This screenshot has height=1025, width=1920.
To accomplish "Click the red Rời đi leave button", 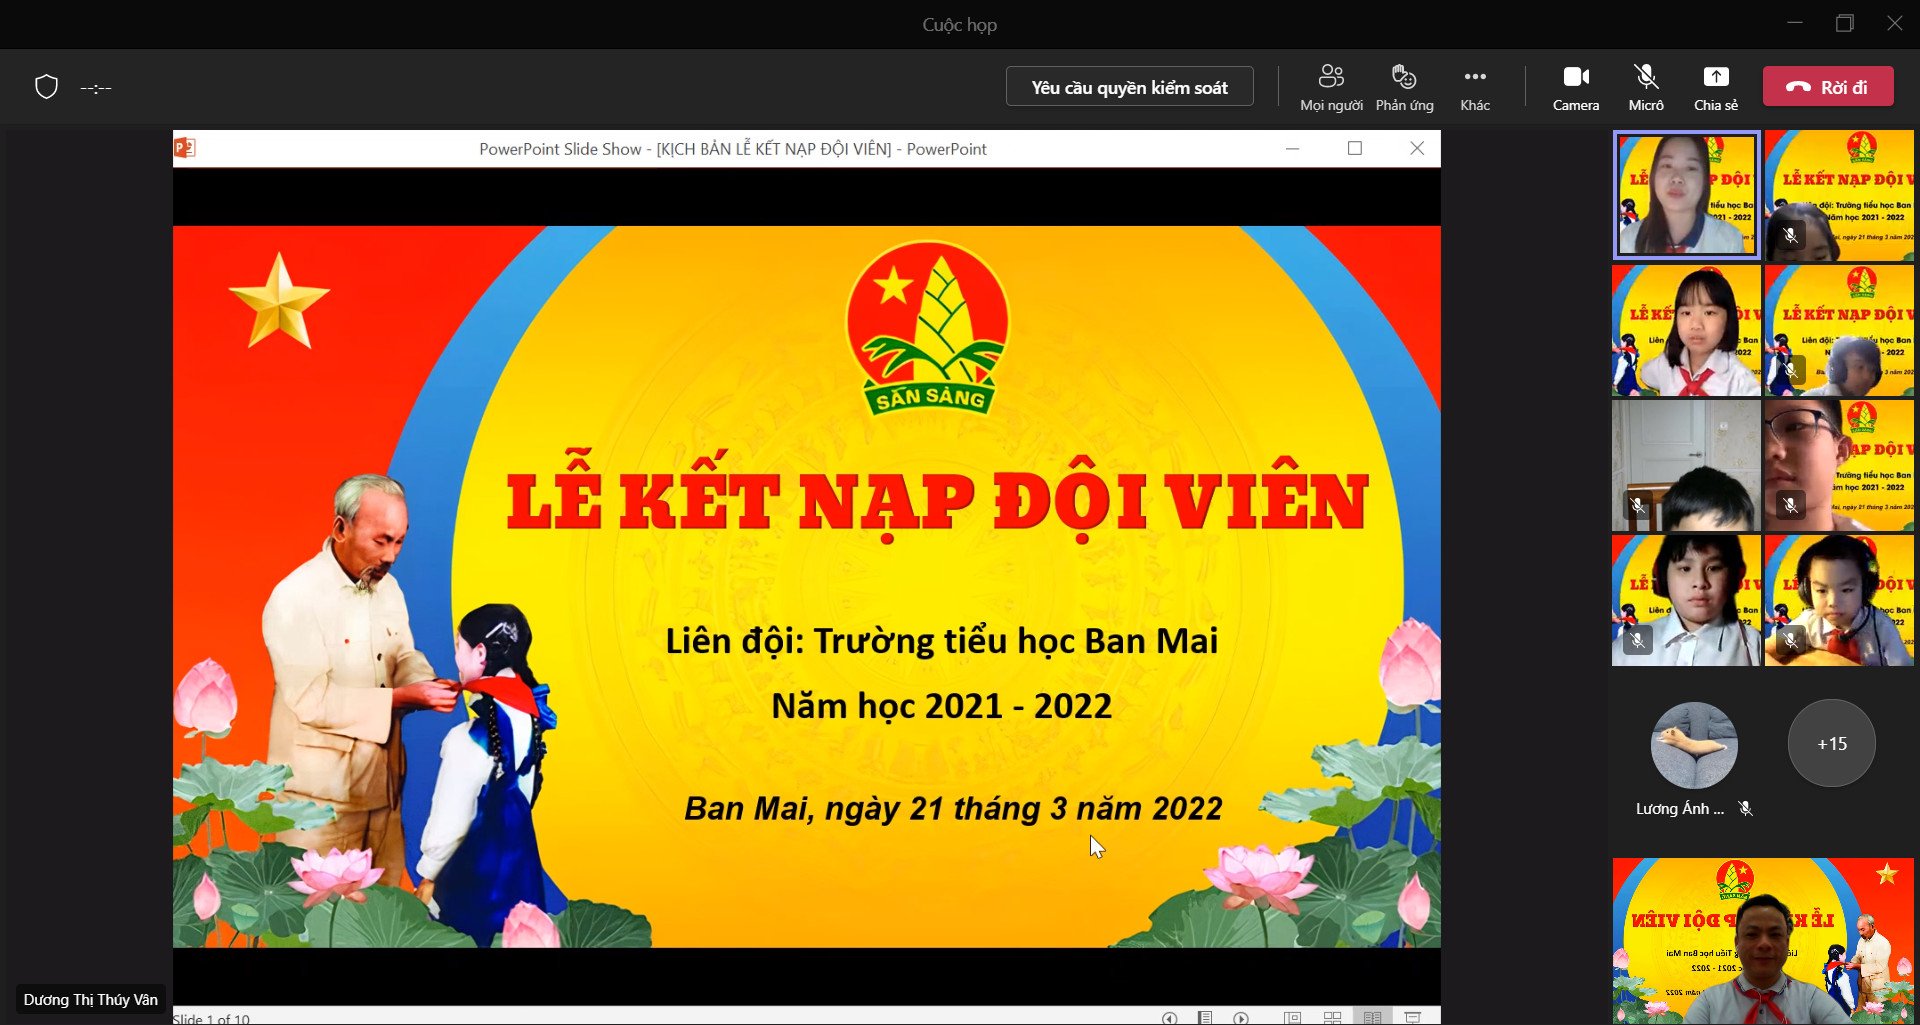I will [x=1828, y=87].
